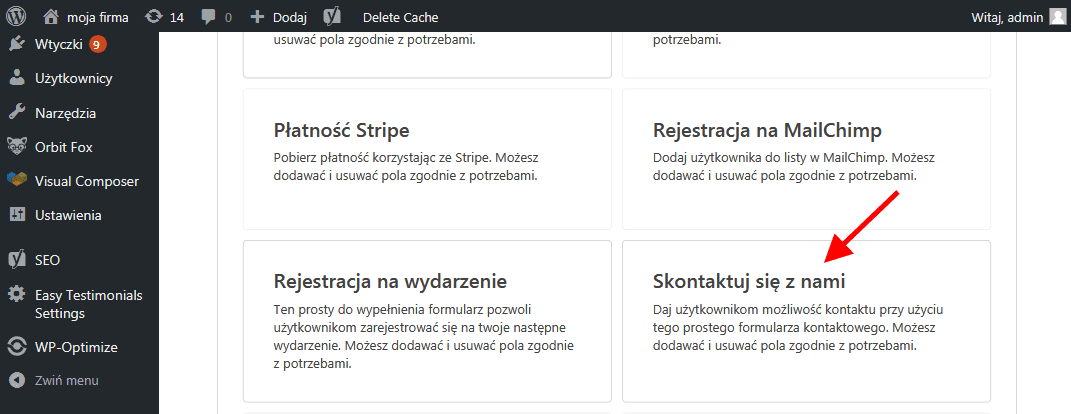Click the admin avatar icon

[x=1057, y=17]
